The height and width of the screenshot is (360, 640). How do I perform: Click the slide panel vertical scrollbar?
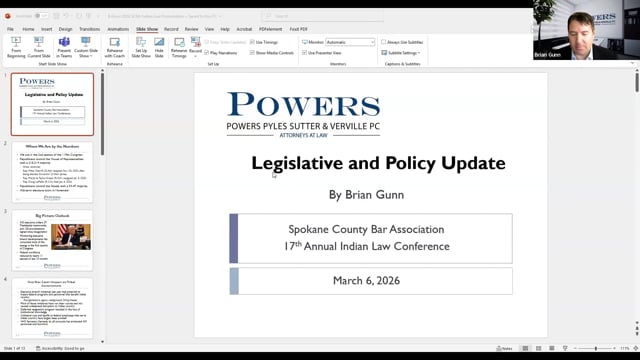102,114
